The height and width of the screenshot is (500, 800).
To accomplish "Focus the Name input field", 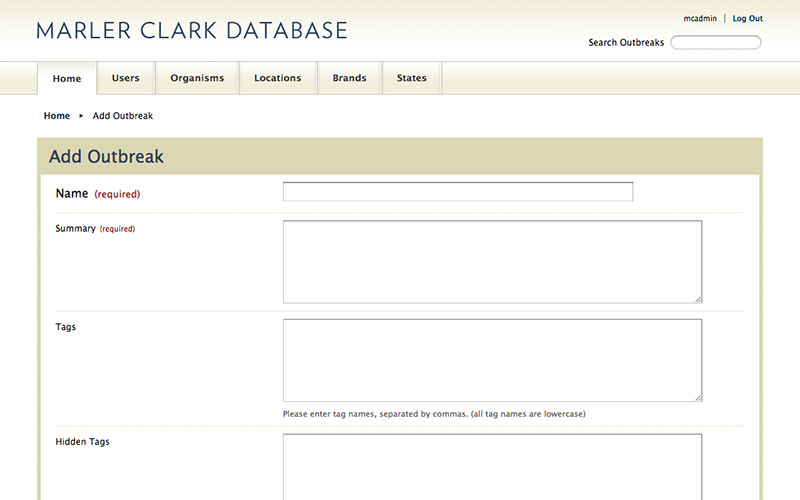I will pyautogui.click(x=458, y=192).
